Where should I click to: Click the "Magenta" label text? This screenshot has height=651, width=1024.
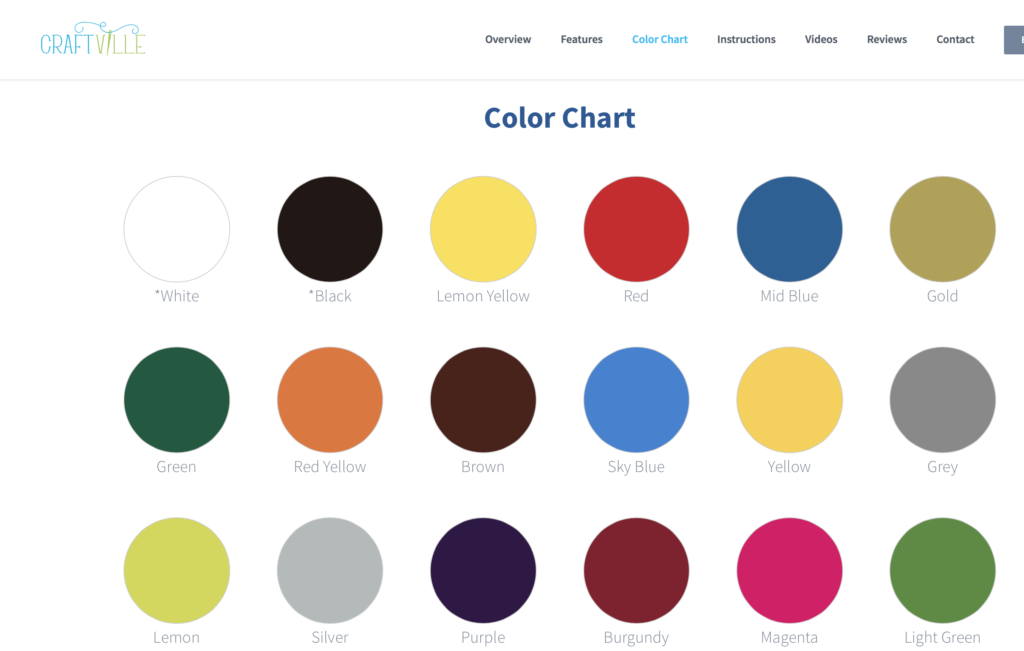(790, 638)
